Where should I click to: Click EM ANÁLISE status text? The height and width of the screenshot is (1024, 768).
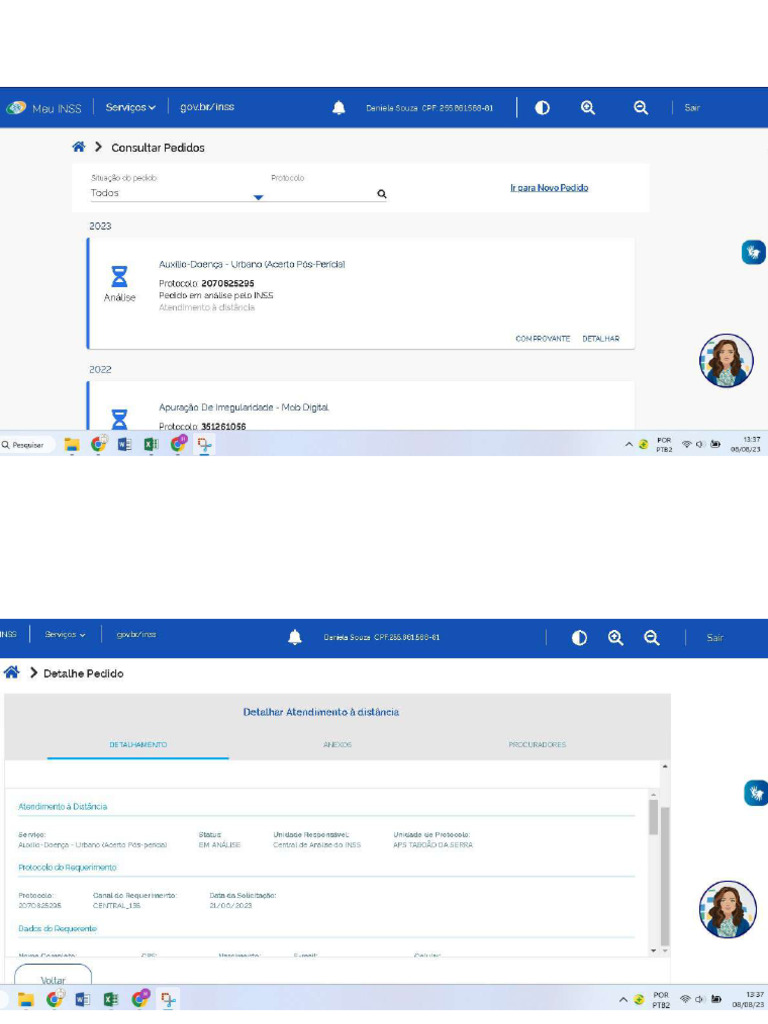219,845
